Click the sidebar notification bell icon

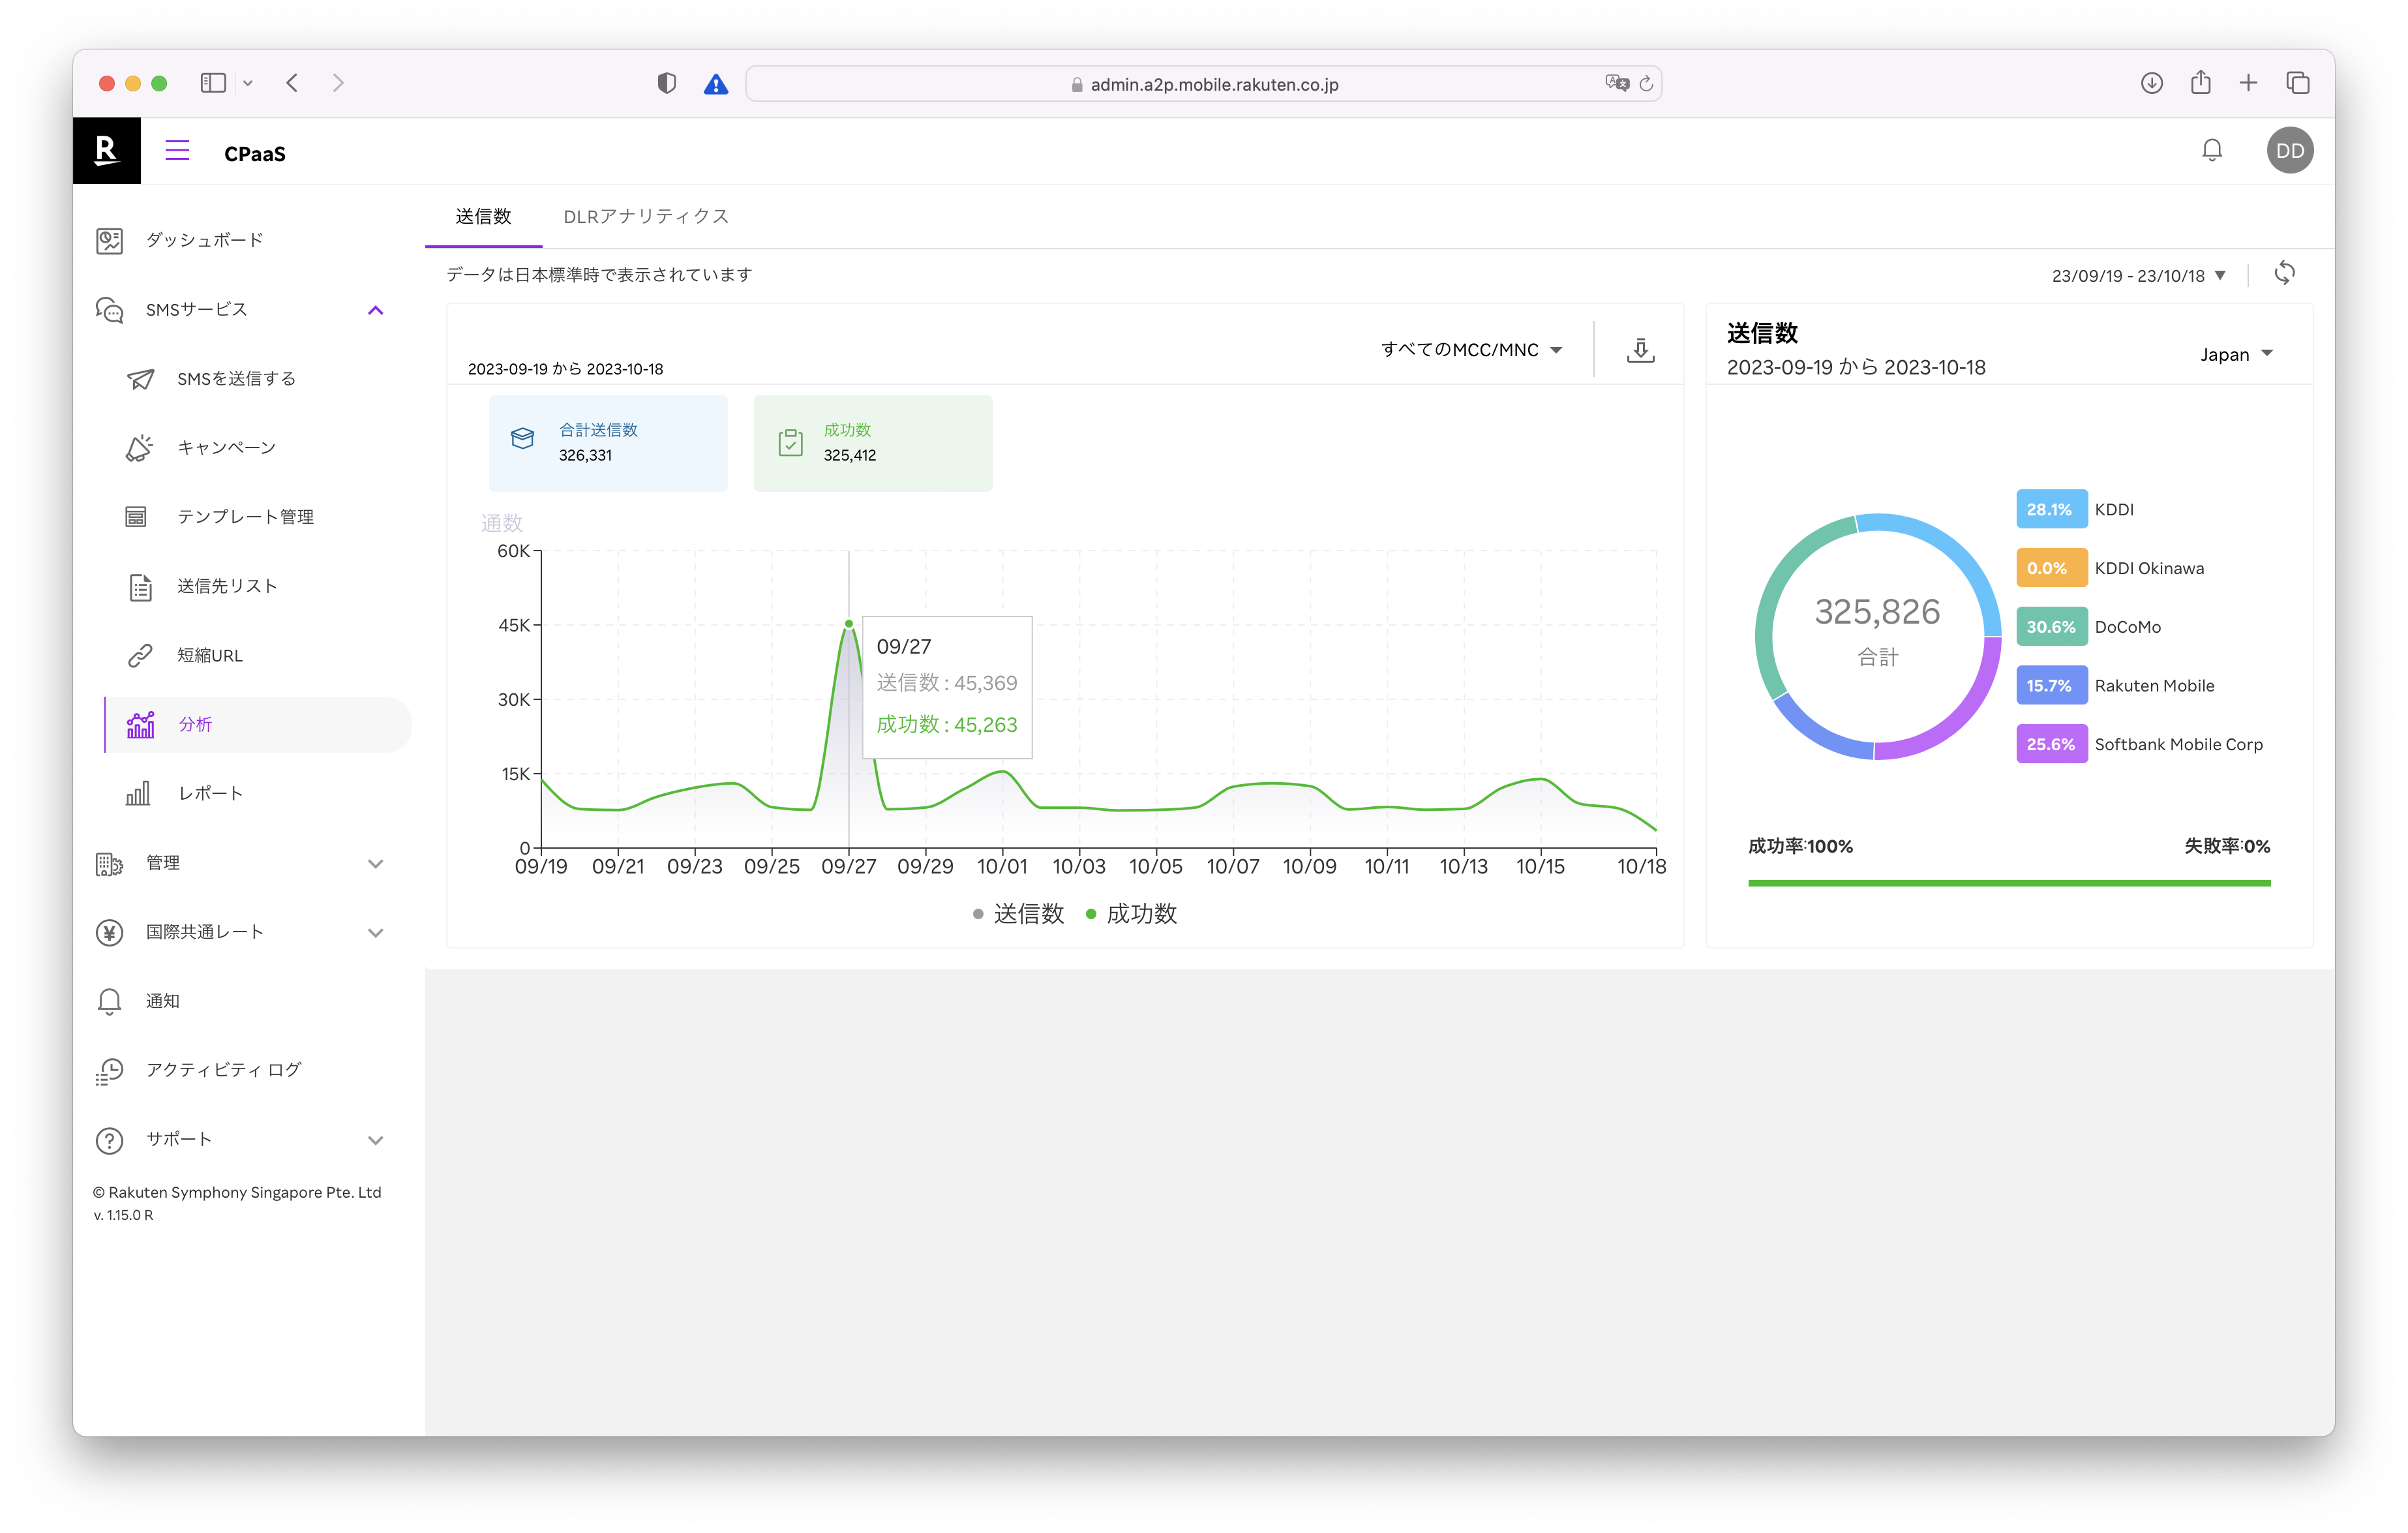pyautogui.click(x=109, y=1002)
